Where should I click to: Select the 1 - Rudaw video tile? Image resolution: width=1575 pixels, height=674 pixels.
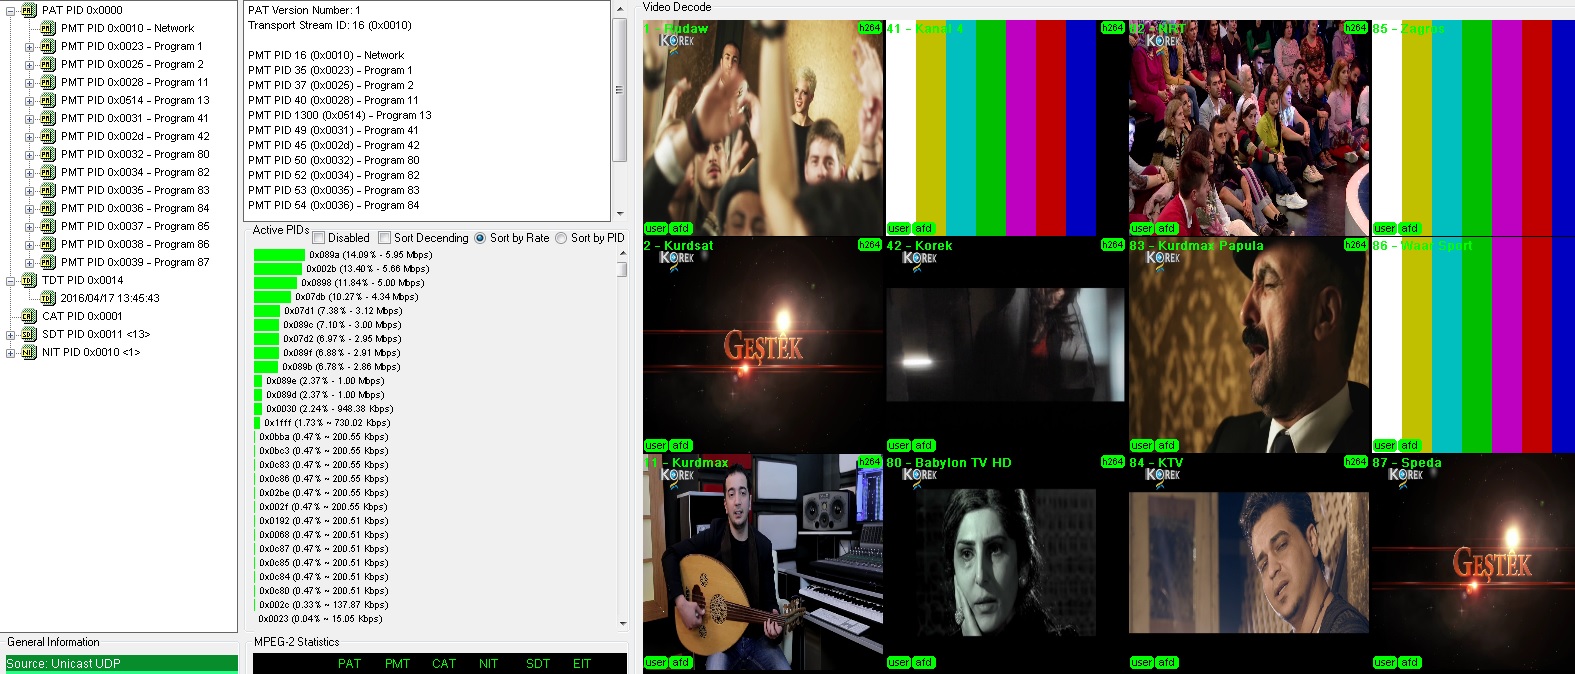tap(763, 128)
